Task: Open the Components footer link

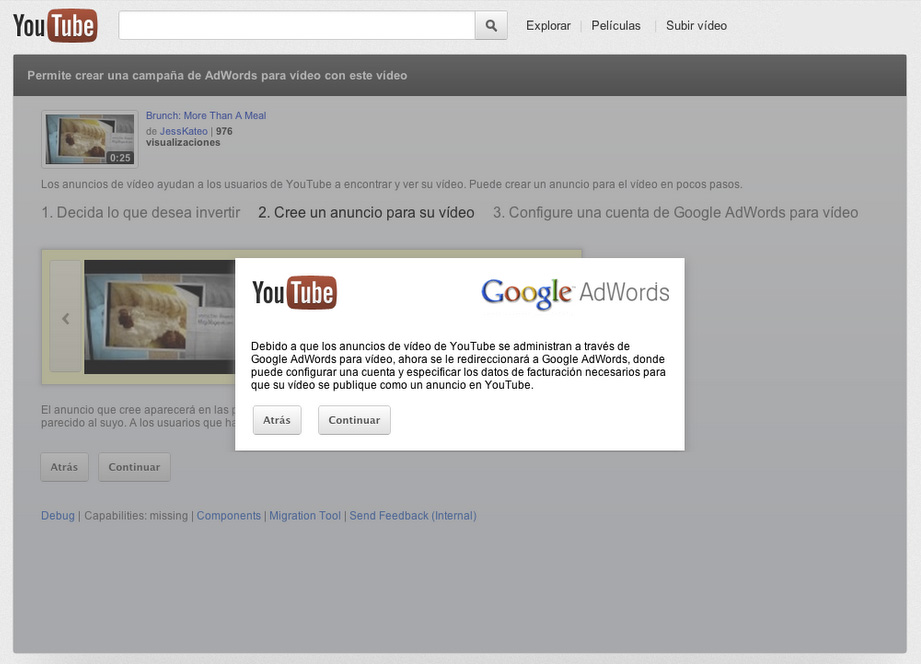Action: click(x=228, y=516)
